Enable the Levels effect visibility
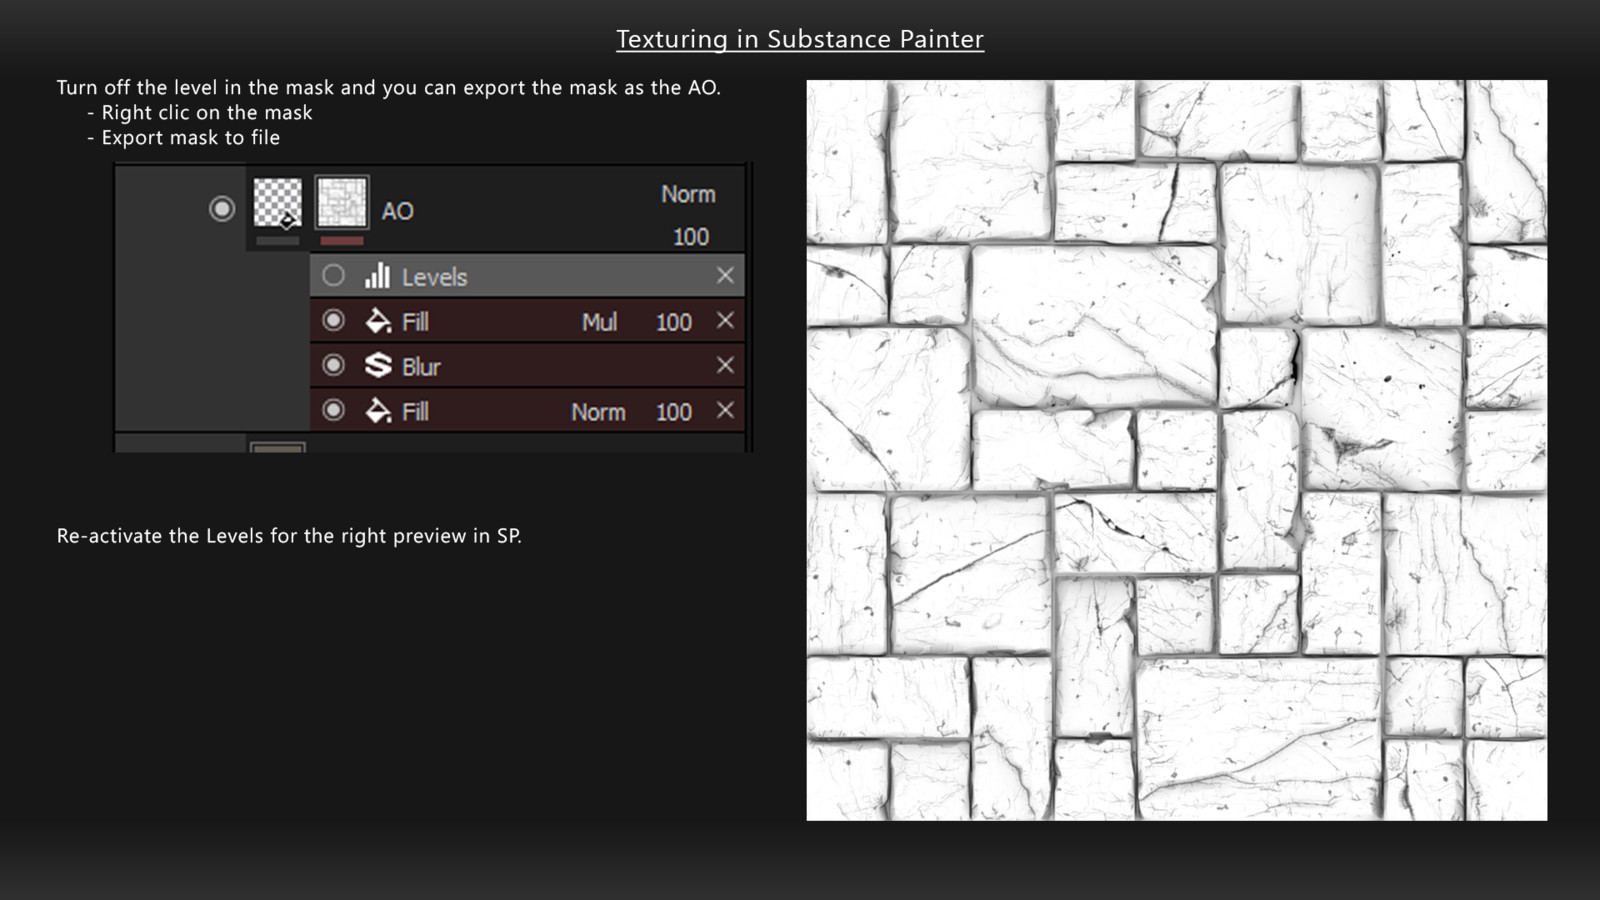1600x900 pixels. pyautogui.click(x=334, y=275)
